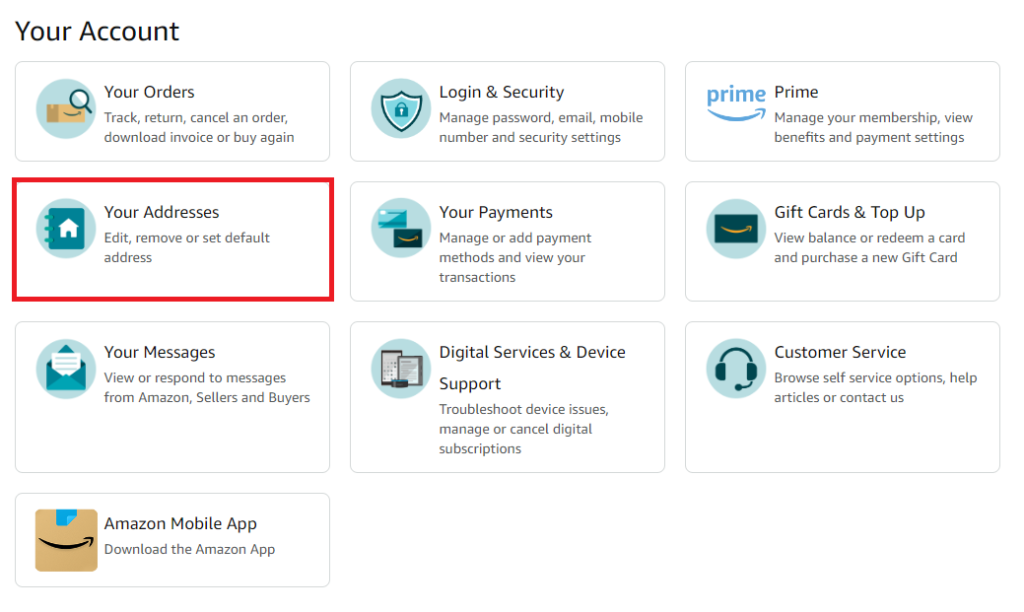Viewport: 1024px width, 612px height.
Task: Open the Customer Service heading
Action: tap(840, 352)
